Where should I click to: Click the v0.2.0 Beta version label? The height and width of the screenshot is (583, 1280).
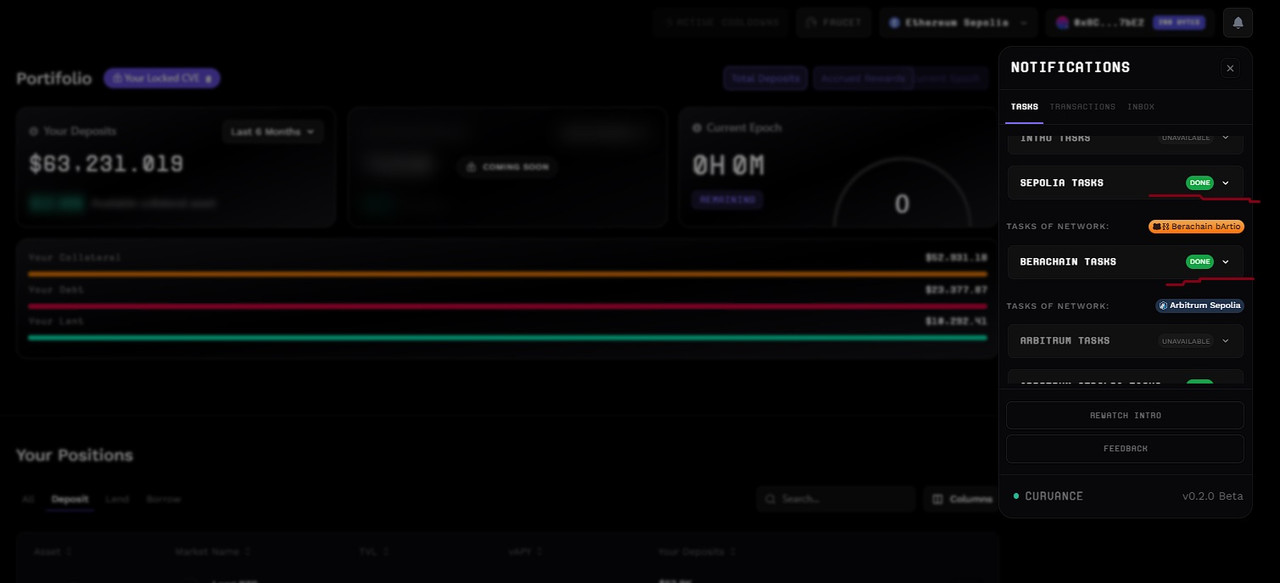(1212, 496)
